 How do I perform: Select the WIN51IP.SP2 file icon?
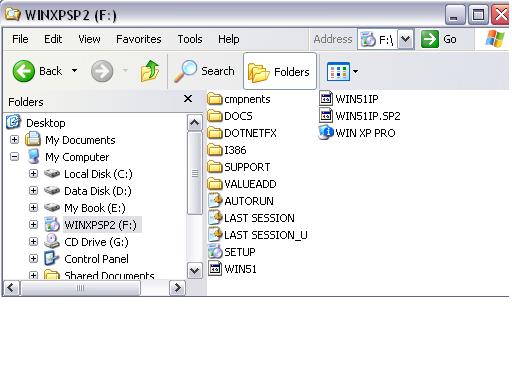[x=326, y=116]
